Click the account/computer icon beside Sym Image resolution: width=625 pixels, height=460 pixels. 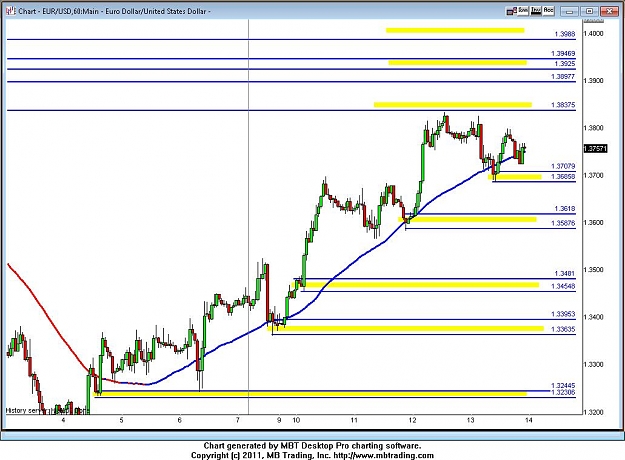(511, 11)
